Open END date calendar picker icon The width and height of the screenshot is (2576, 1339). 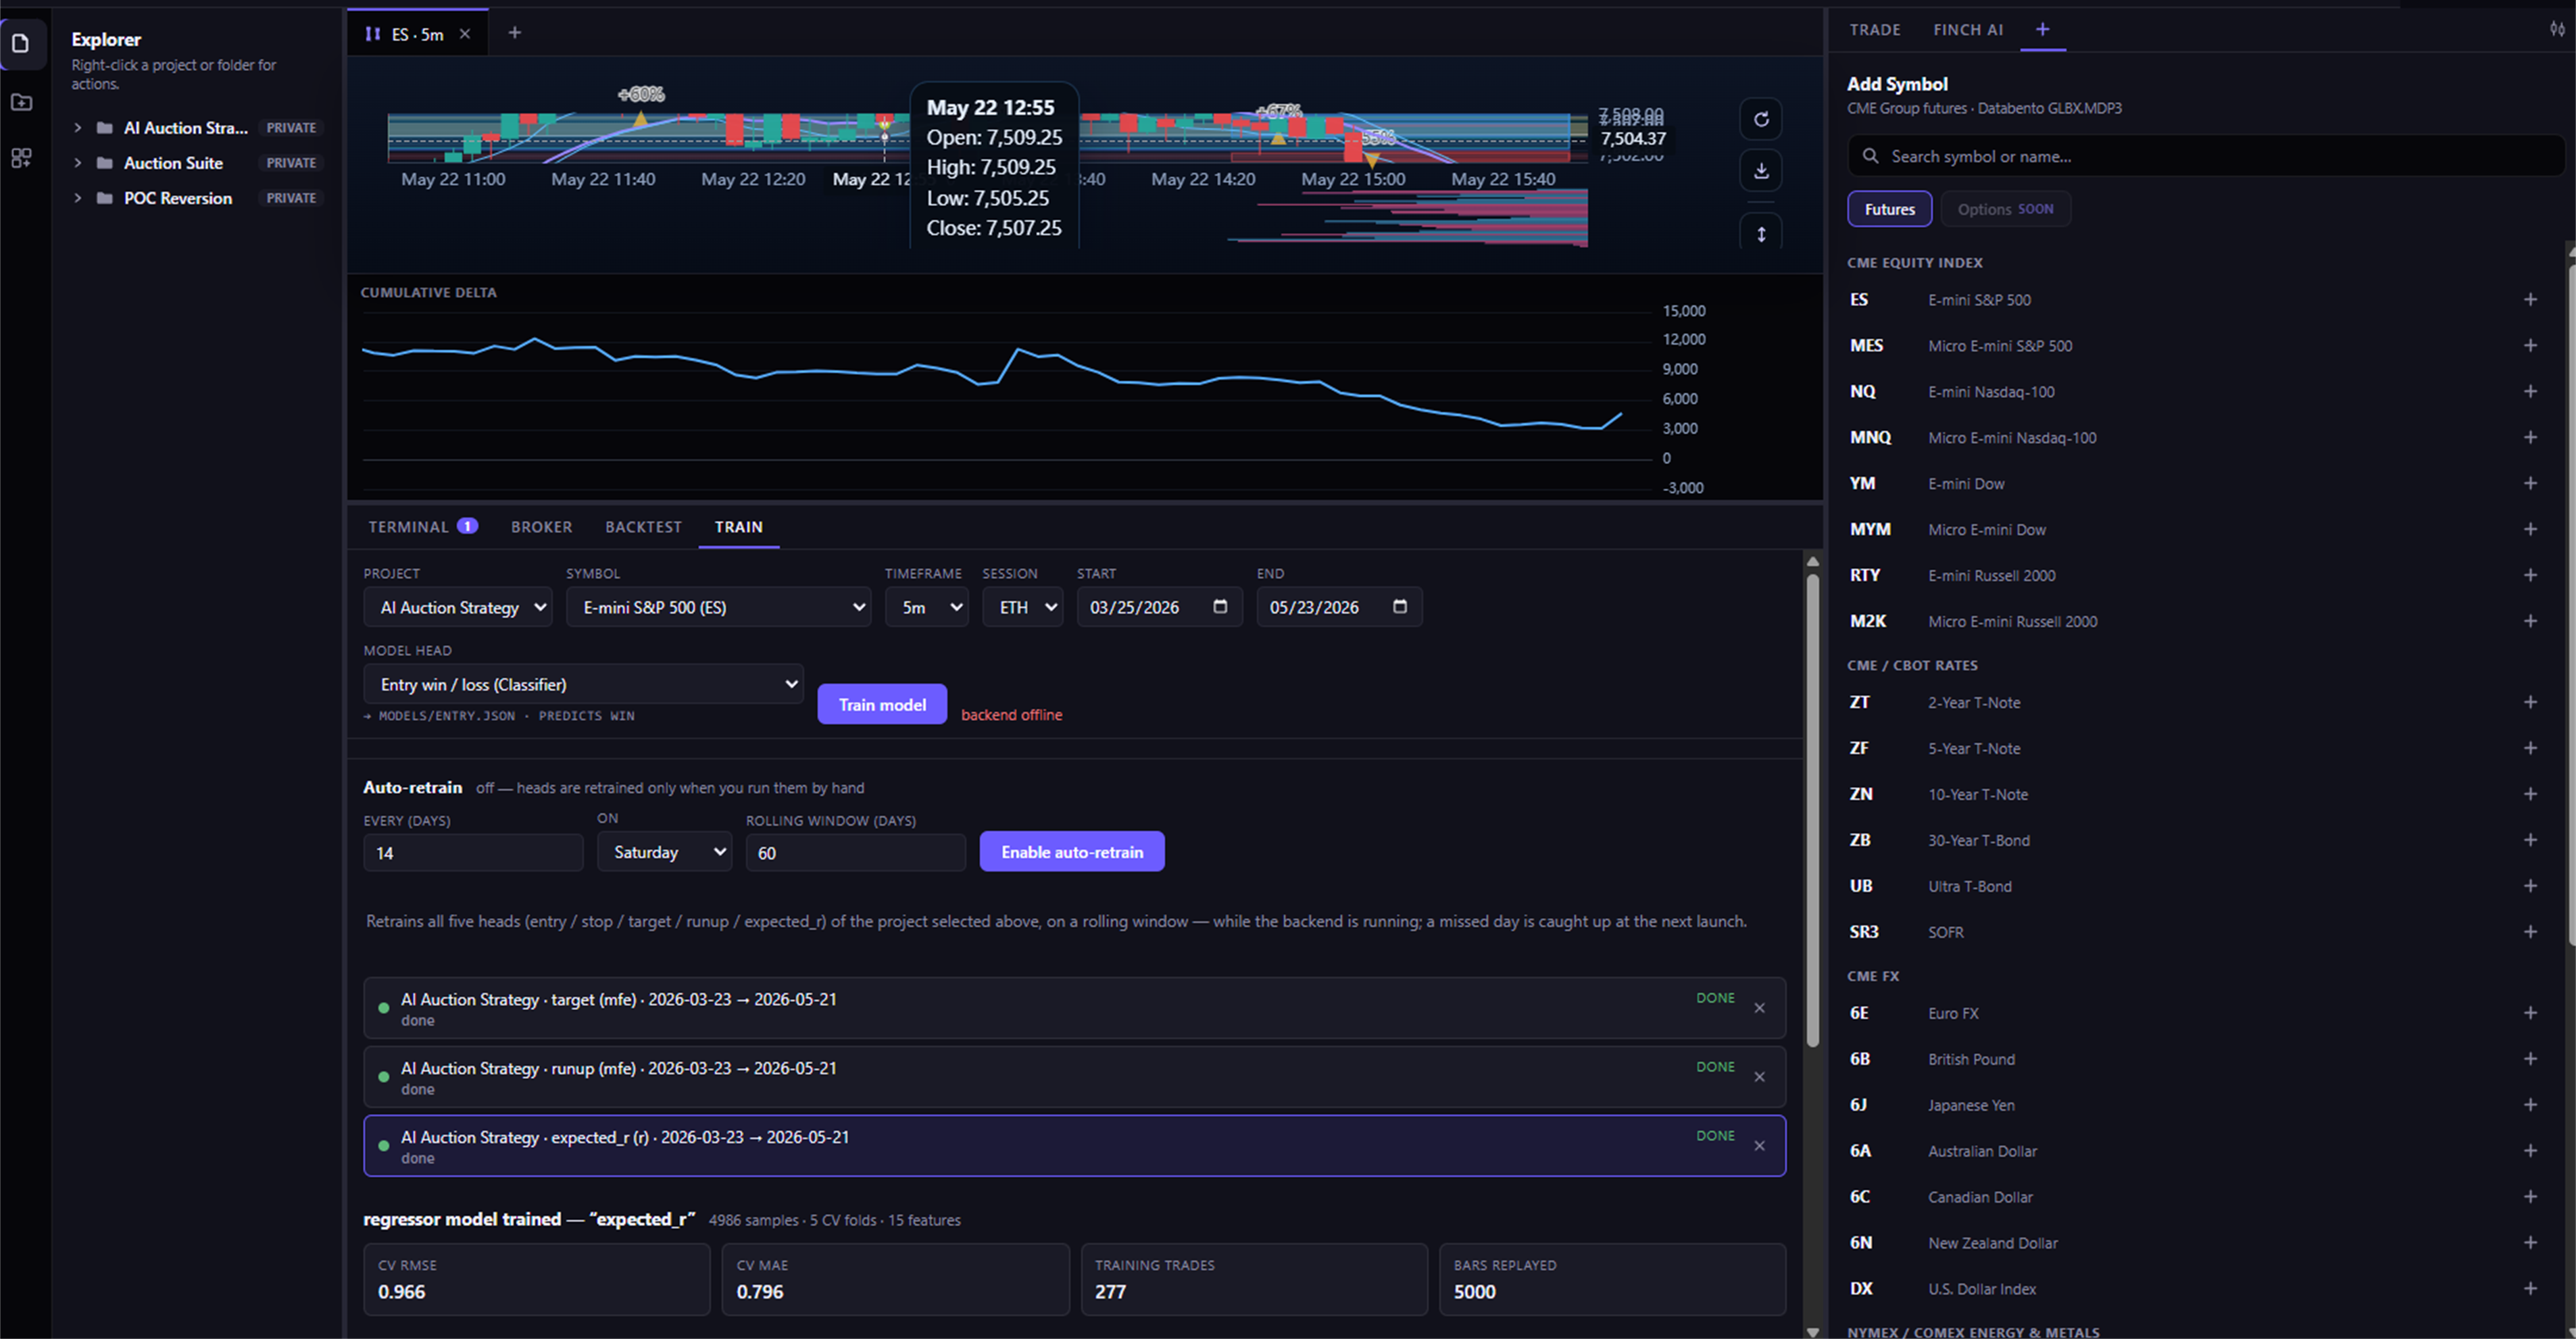coord(1400,607)
